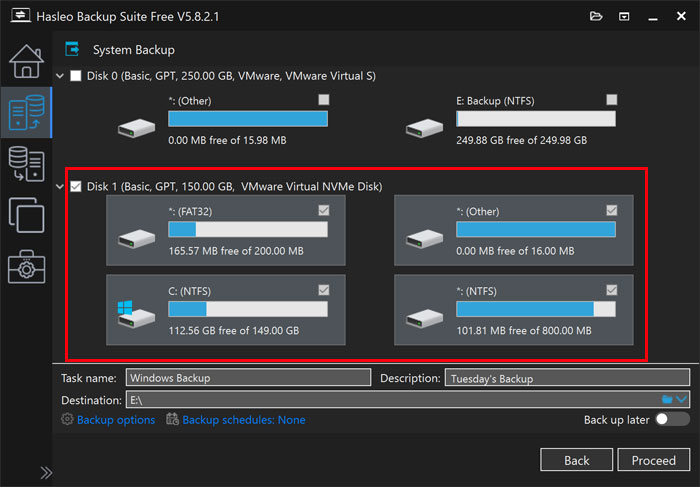Click usage bar of Disk 0 Other partition
Image resolution: width=700 pixels, height=487 pixels.
[x=248, y=119]
